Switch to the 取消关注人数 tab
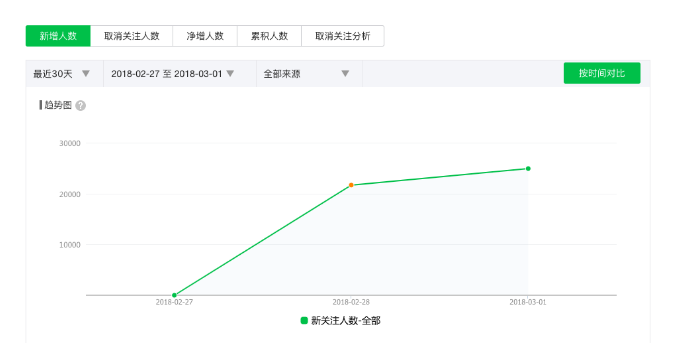This screenshot has width=677, height=362. [x=132, y=36]
